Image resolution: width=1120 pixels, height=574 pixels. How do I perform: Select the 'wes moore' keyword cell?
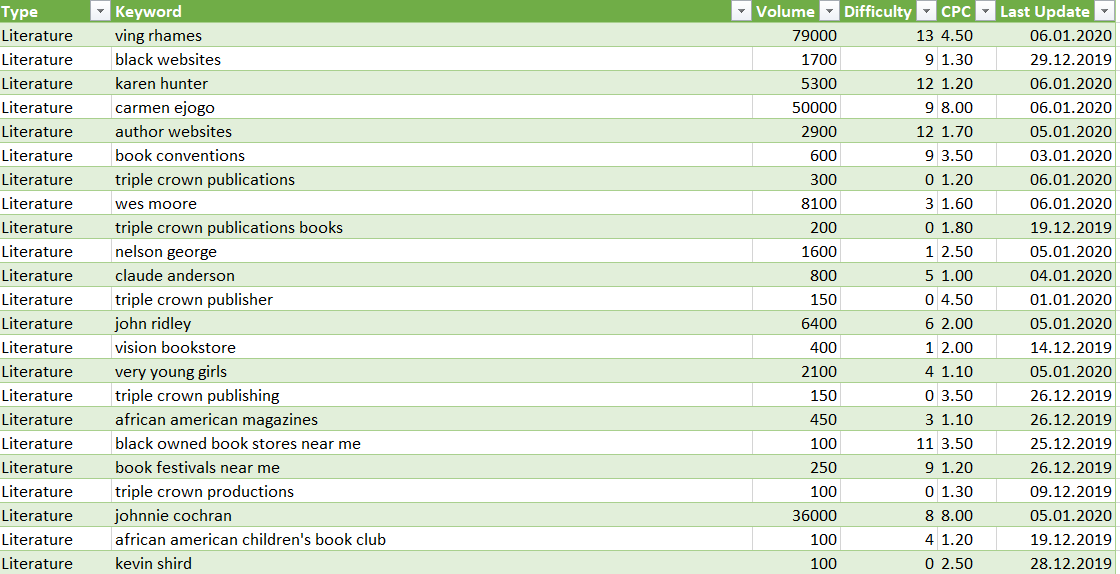[x=431, y=203]
